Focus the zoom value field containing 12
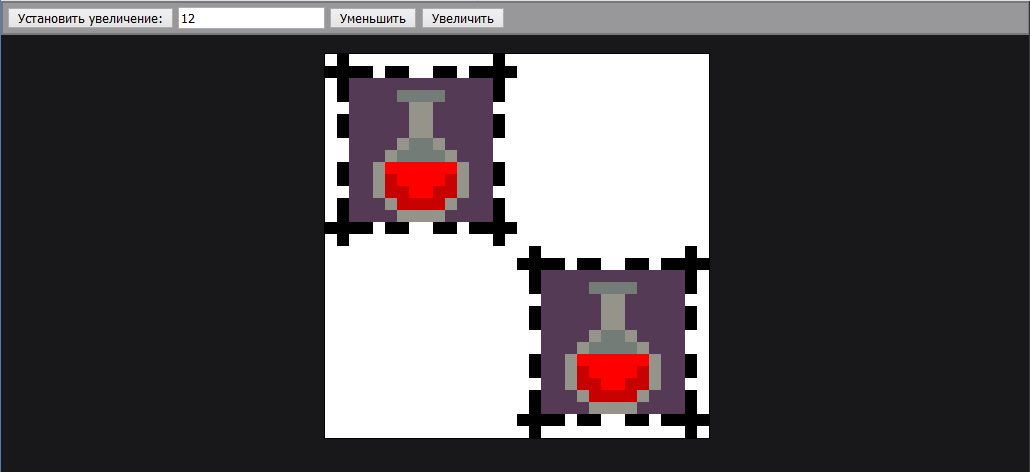Image resolution: width=1030 pixels, height=472 pixels. [x=252, y=18]
